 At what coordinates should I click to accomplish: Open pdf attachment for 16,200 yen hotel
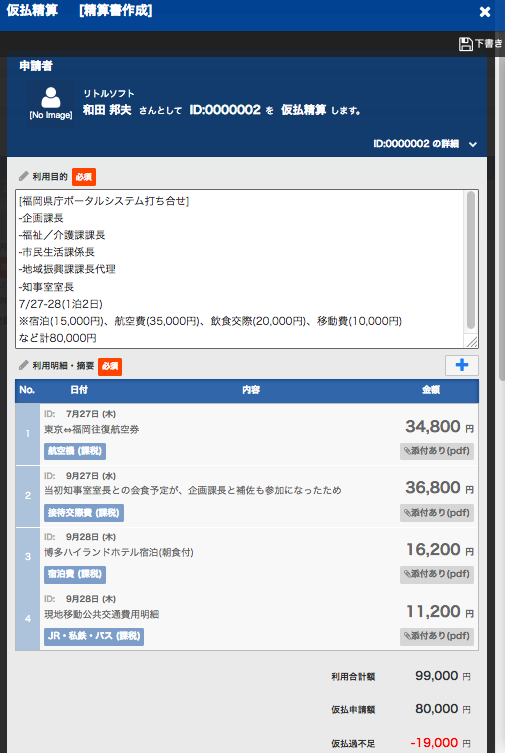[437, 574]
